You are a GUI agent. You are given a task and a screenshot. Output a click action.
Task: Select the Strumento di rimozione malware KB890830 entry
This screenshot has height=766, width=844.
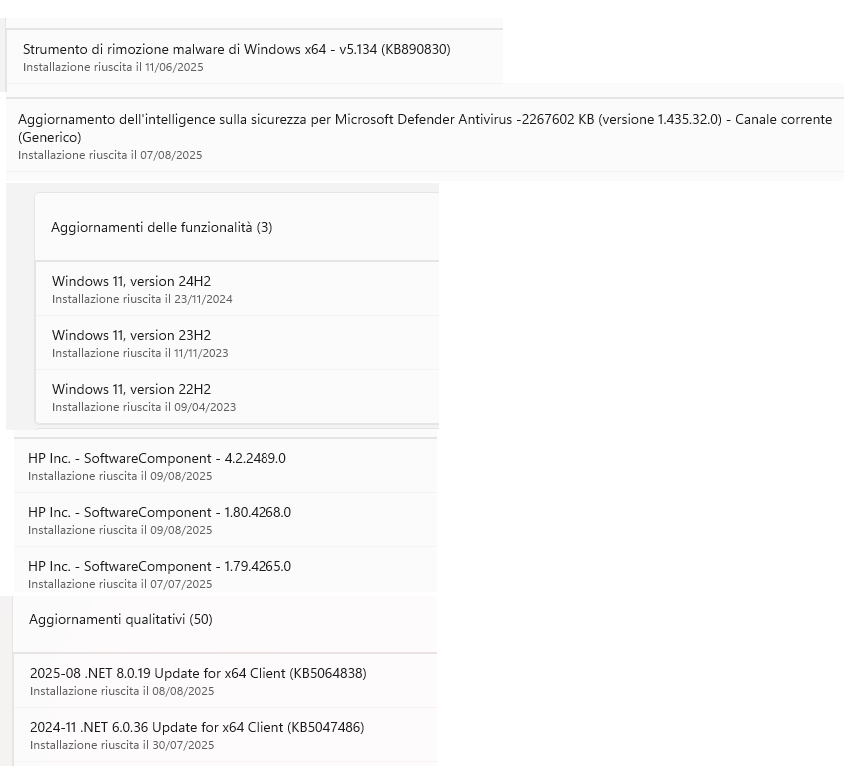point(254,57)
